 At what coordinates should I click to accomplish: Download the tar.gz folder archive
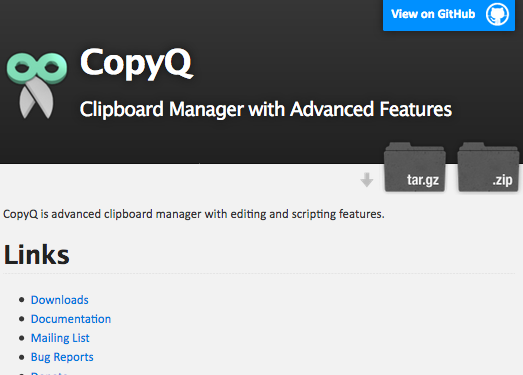pos(415,167)
